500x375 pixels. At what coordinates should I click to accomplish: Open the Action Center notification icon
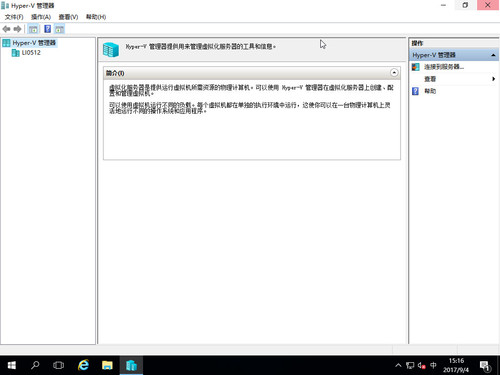[x=485, y=366]
